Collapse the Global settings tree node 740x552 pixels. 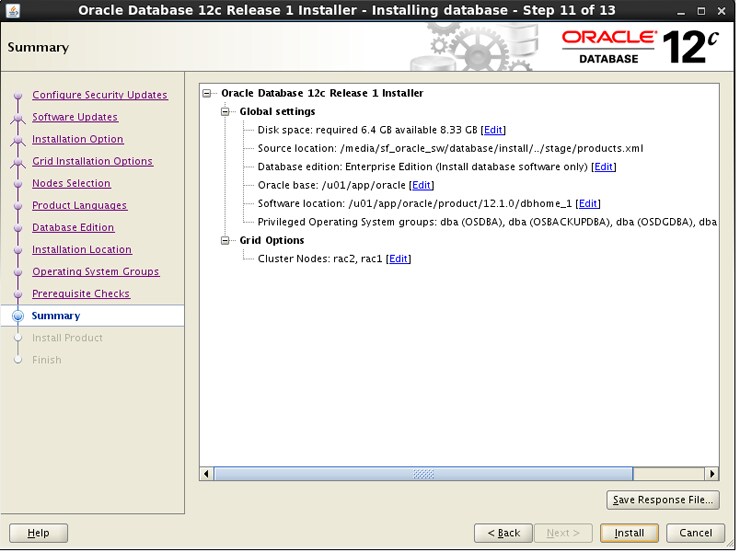[225, 112]
